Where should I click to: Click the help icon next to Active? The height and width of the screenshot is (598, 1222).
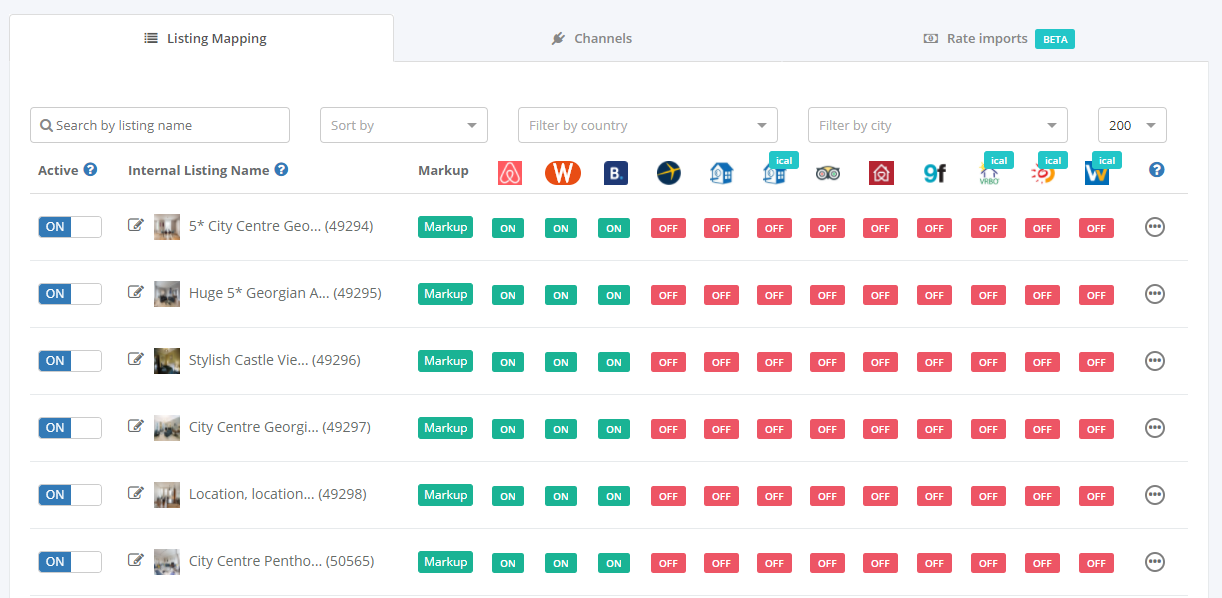coord(90,170)
